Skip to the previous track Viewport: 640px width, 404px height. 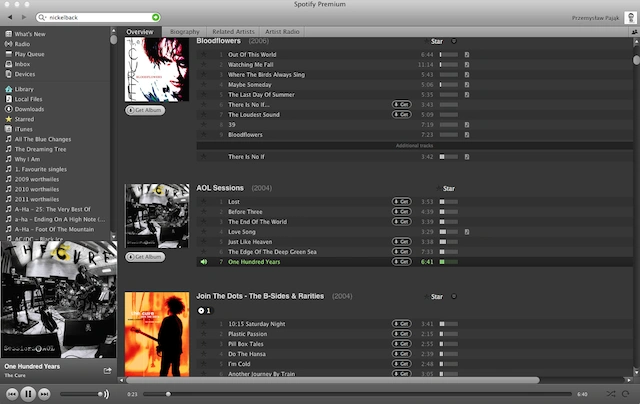coord(12,394)
